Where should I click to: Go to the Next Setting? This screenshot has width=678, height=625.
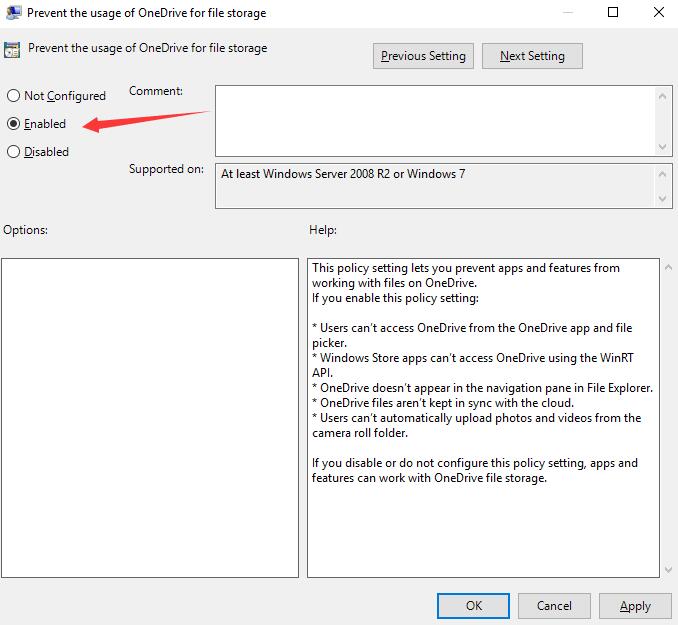[x=532, y=56]
